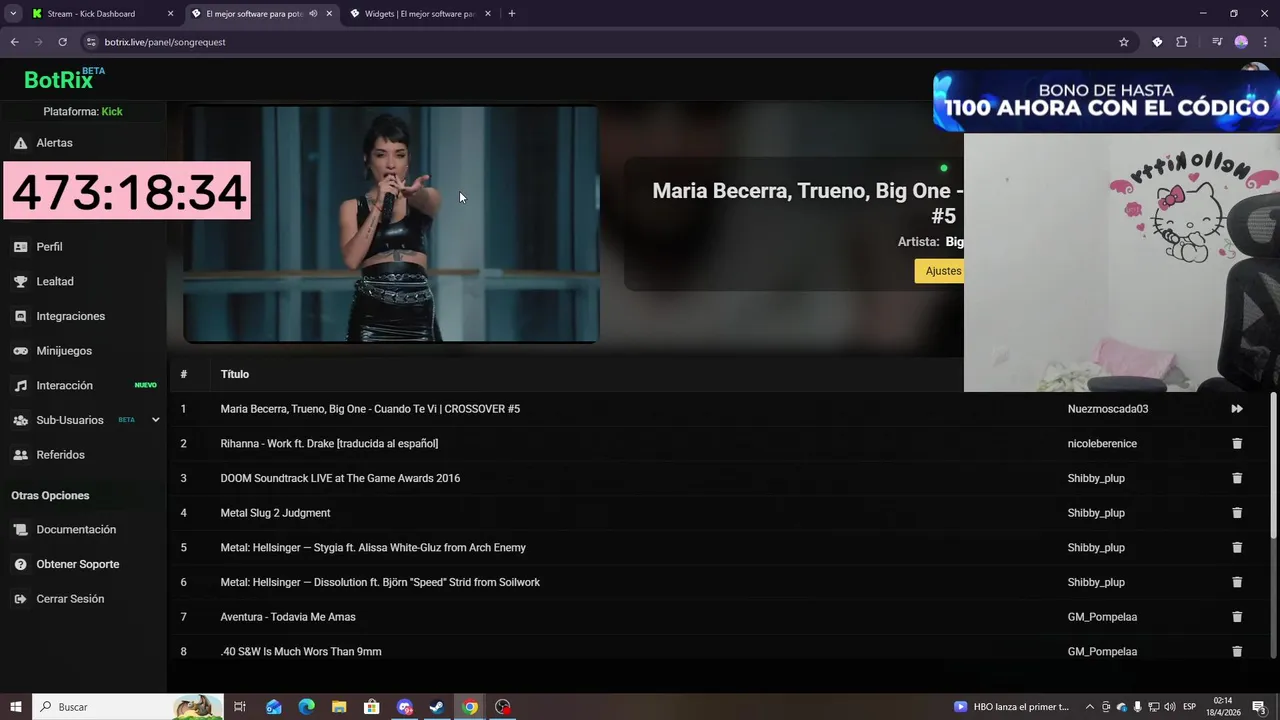Reload the page
This screenshot has height=720, width=1280.
(62, 42)
